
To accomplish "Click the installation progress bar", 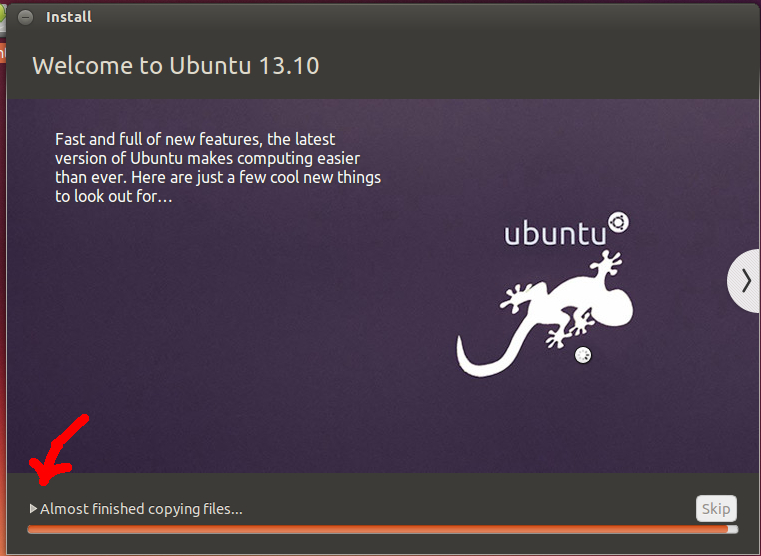I will pos(382,529).
